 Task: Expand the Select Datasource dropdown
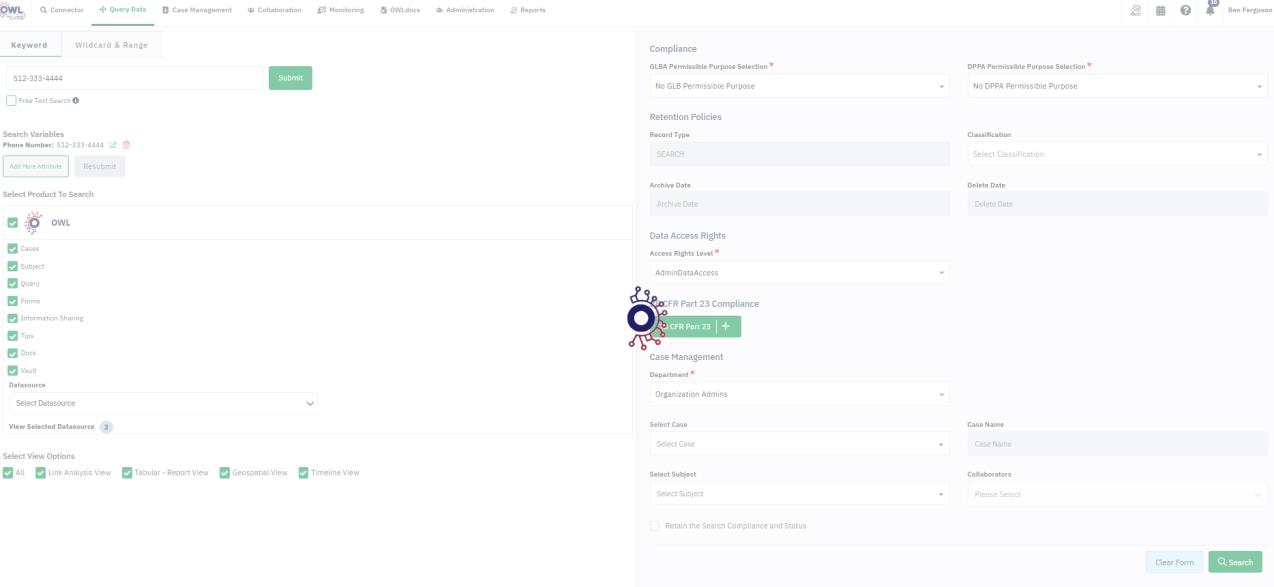pyautogui.click(x=163, y=403)
